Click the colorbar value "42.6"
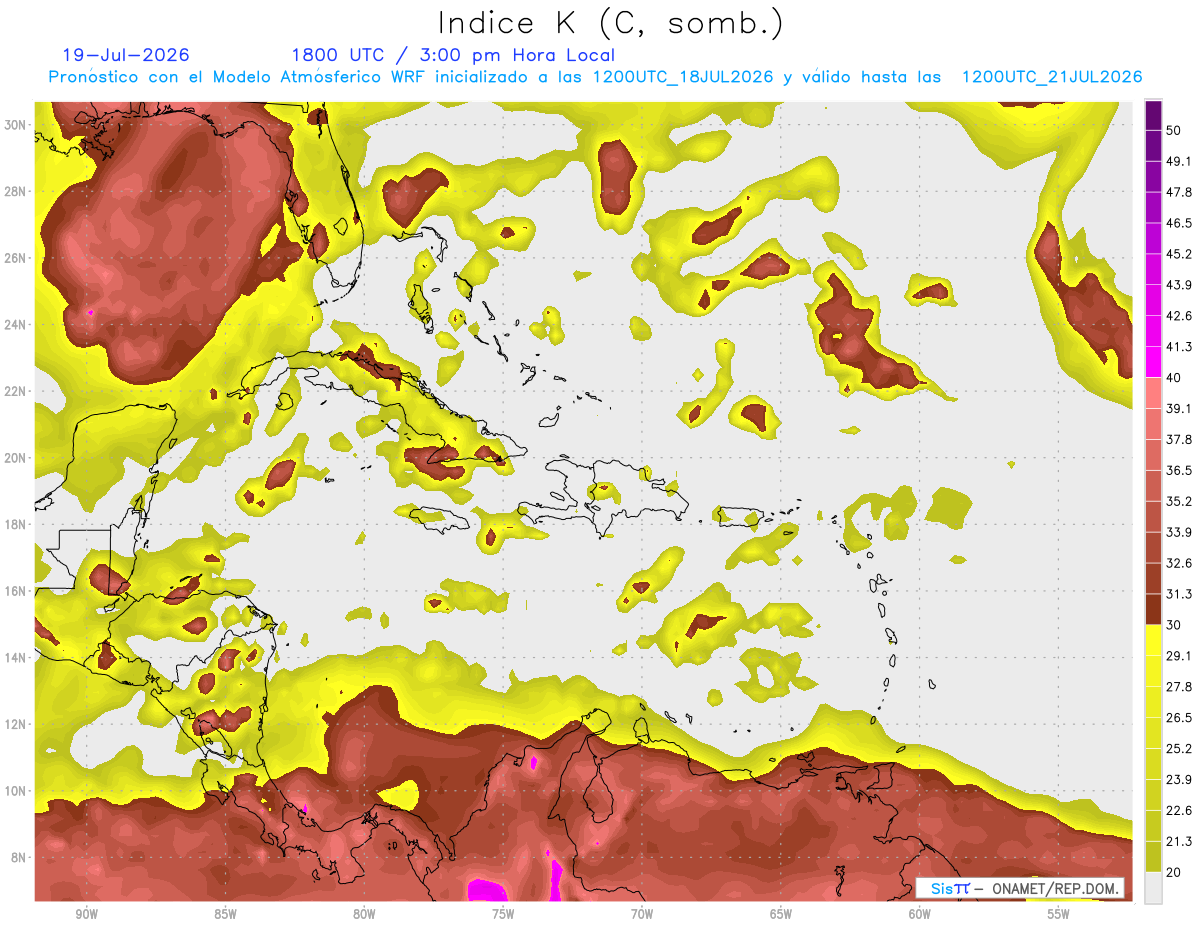The height and width of the screenshot is (927, 1200). pos(1180,316)
